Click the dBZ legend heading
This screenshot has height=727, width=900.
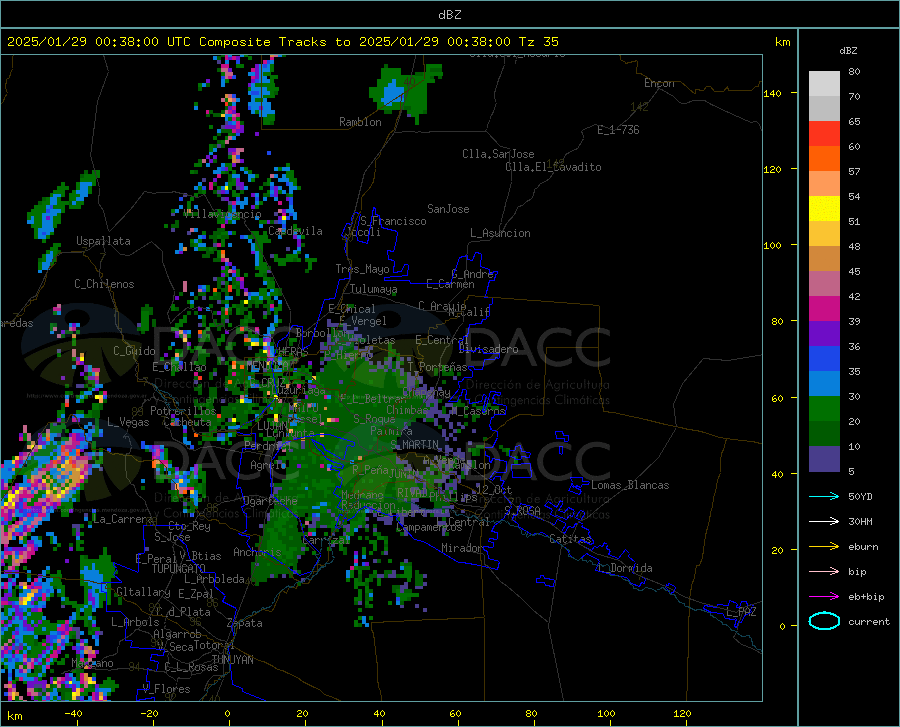pyautogui.click(x=848, y=50)
